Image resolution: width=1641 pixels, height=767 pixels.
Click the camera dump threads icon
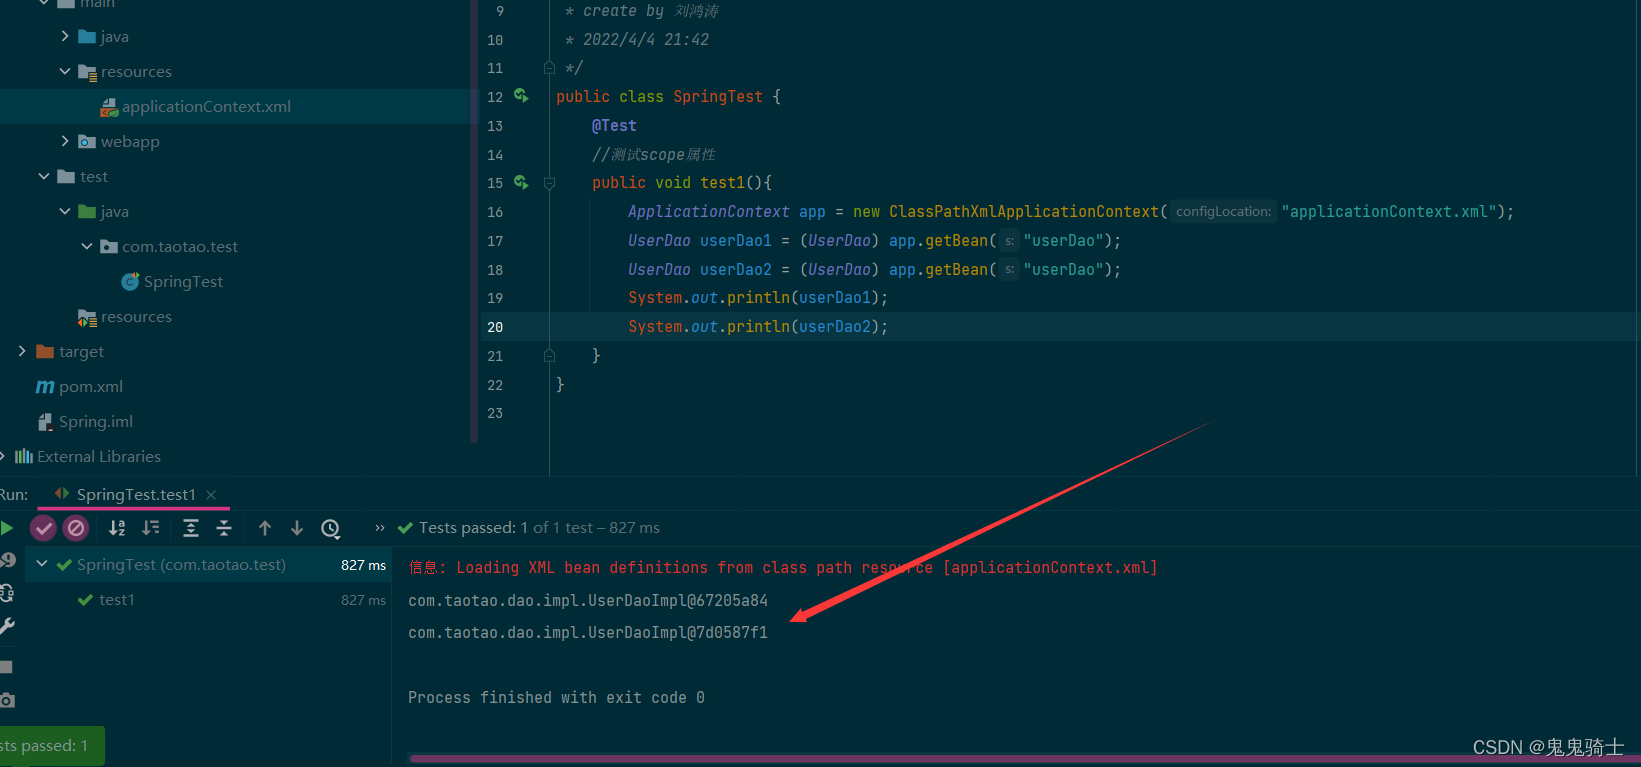tap(7, 700)
